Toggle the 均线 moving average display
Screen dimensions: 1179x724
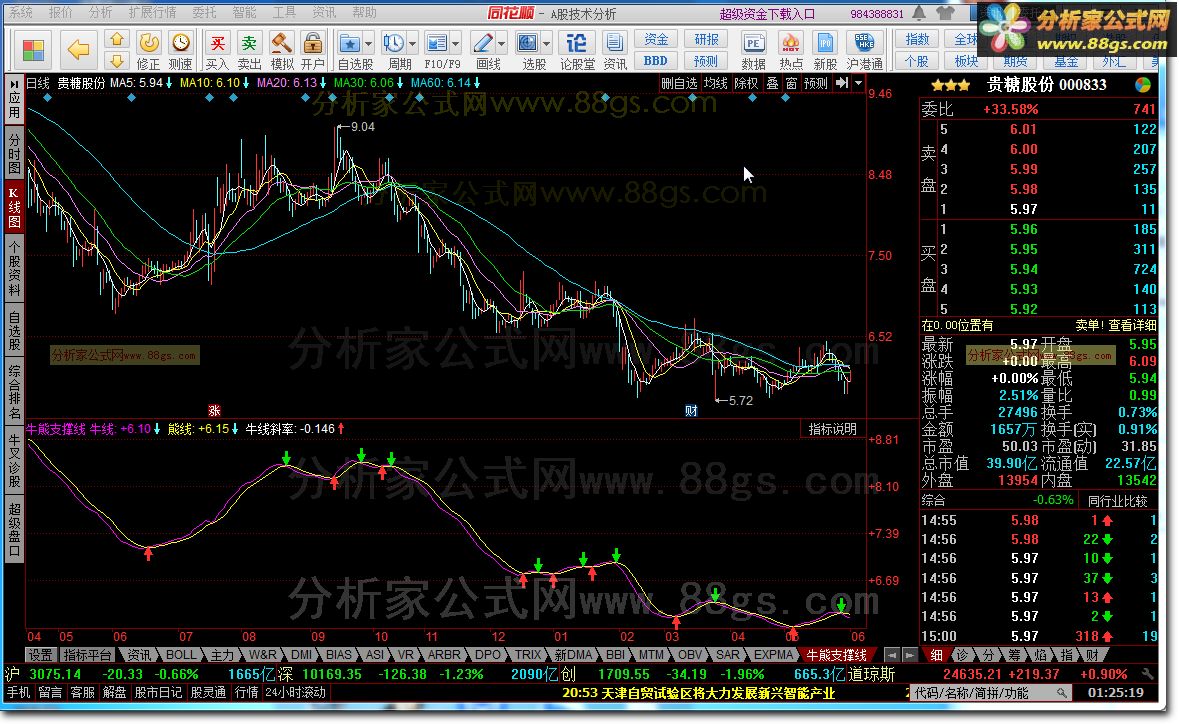(715, 83)
